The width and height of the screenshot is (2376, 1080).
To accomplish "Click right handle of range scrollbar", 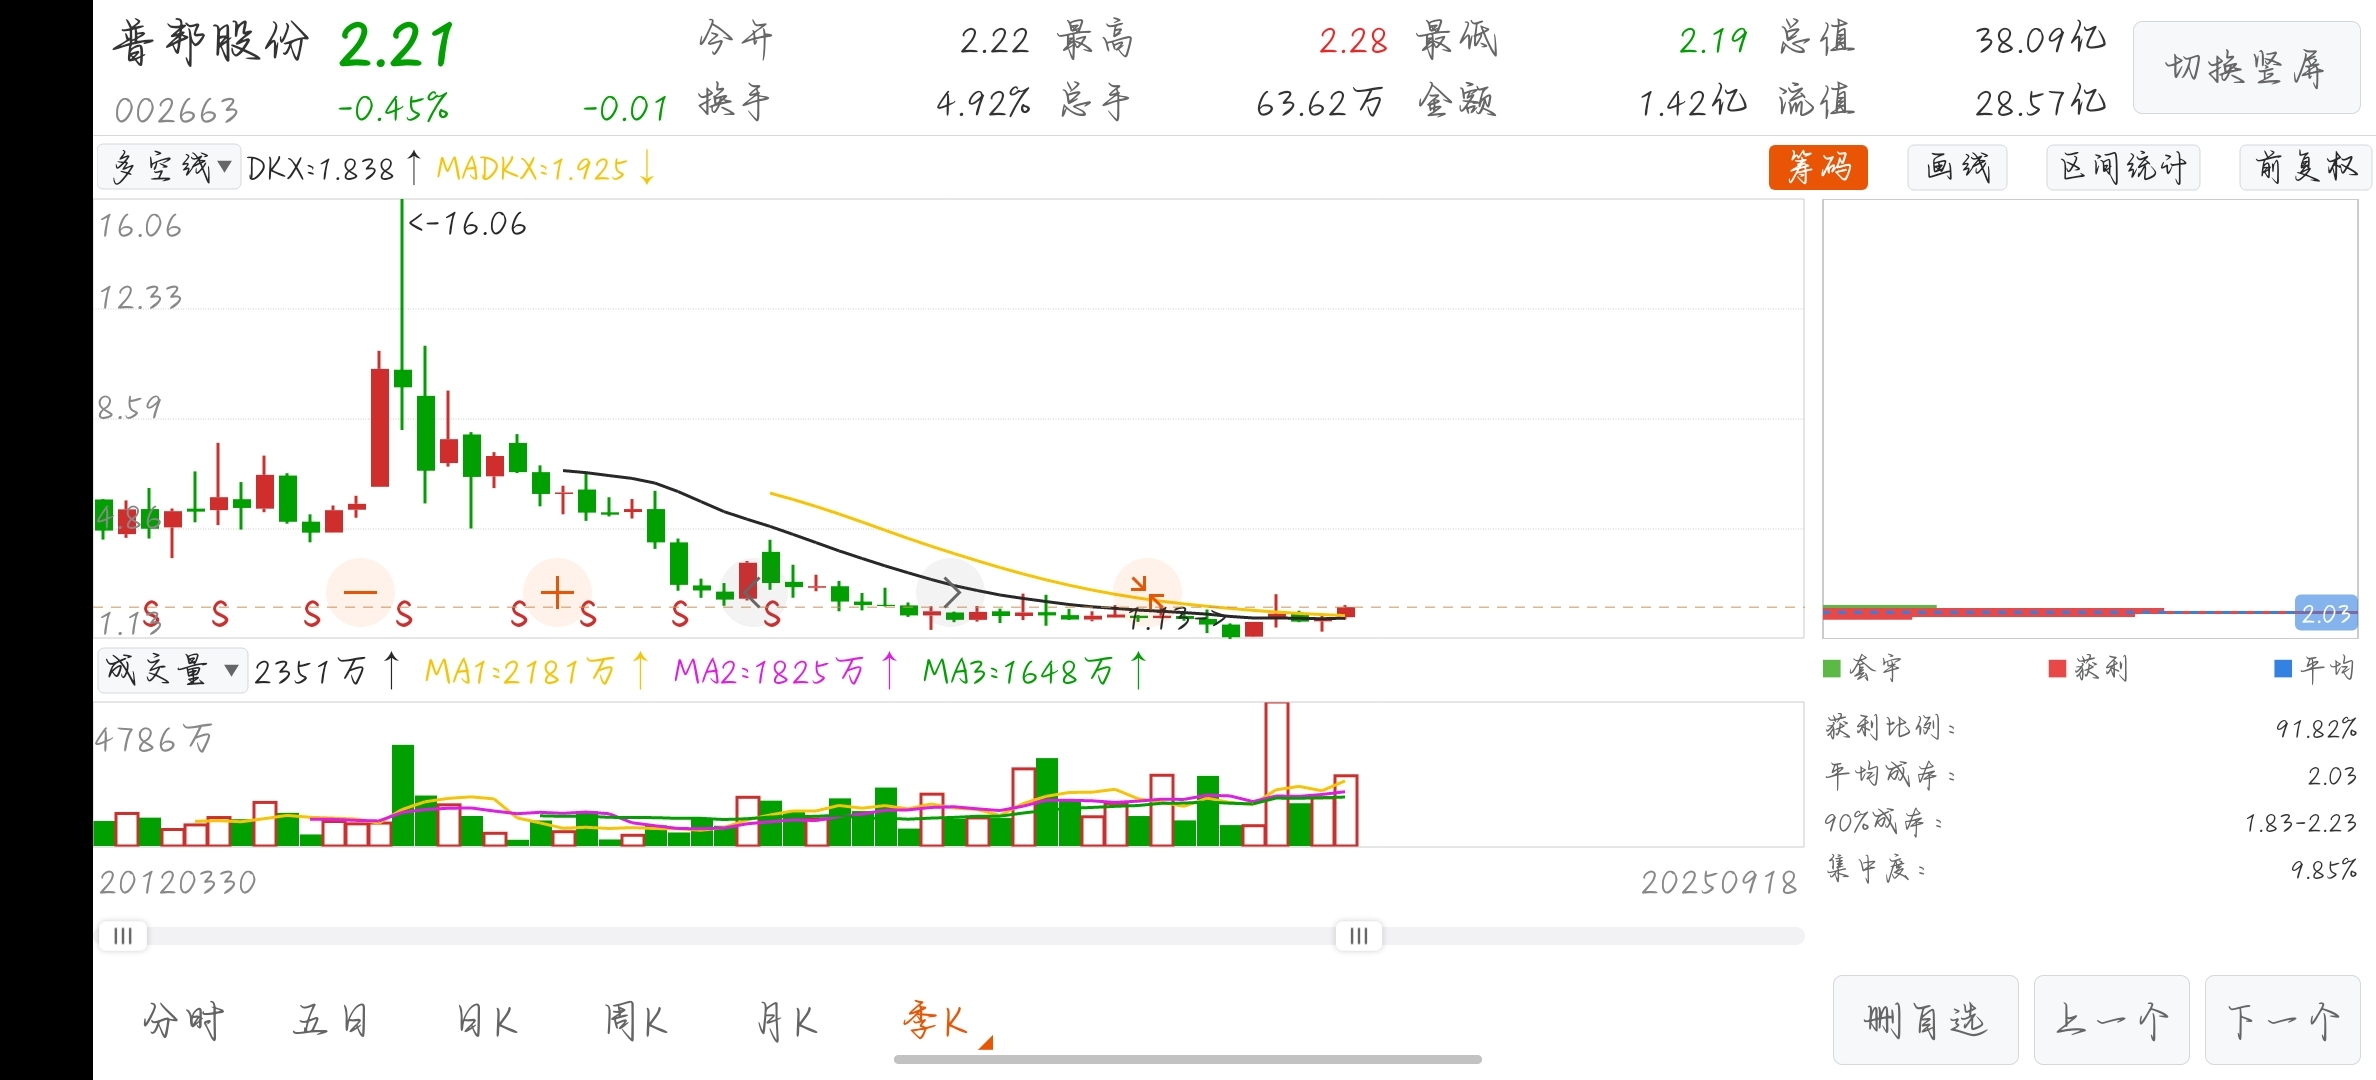I will [1358, 936].
